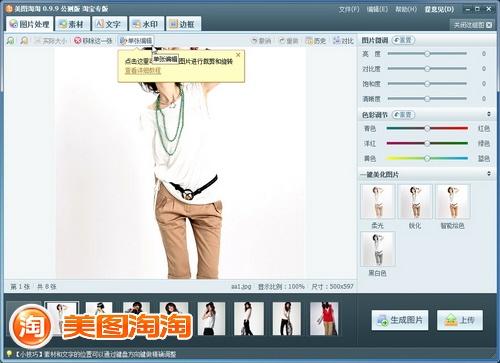Open the 查看详细教程 tutorial link
This screenshot has height=363, width=500.
tap(143, 71)
